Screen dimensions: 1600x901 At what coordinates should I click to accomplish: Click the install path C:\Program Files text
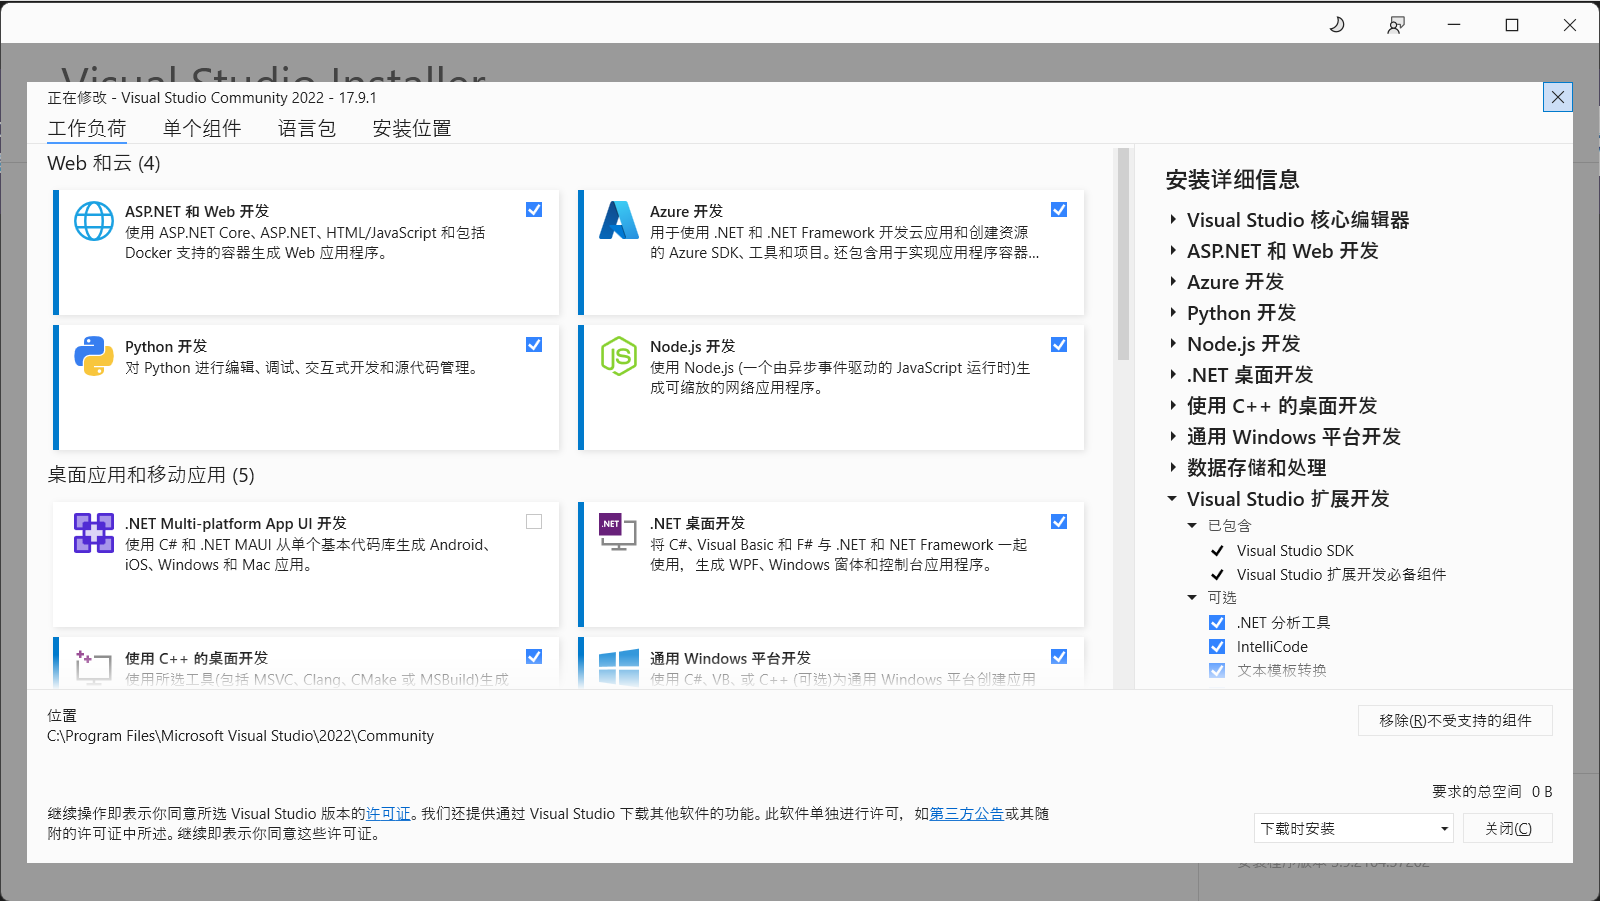pos(240,736)
